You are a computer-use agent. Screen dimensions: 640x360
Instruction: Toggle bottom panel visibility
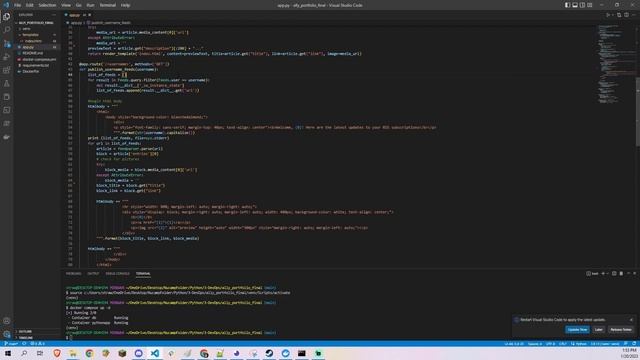[x=575, y=5]
